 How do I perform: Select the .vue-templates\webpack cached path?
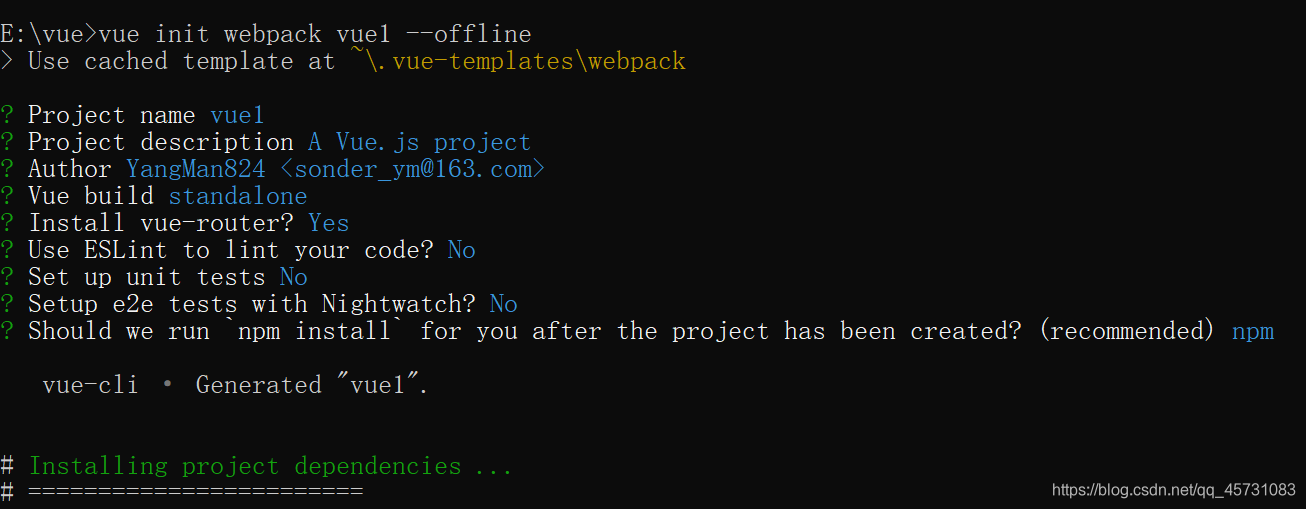click(518, 61)
